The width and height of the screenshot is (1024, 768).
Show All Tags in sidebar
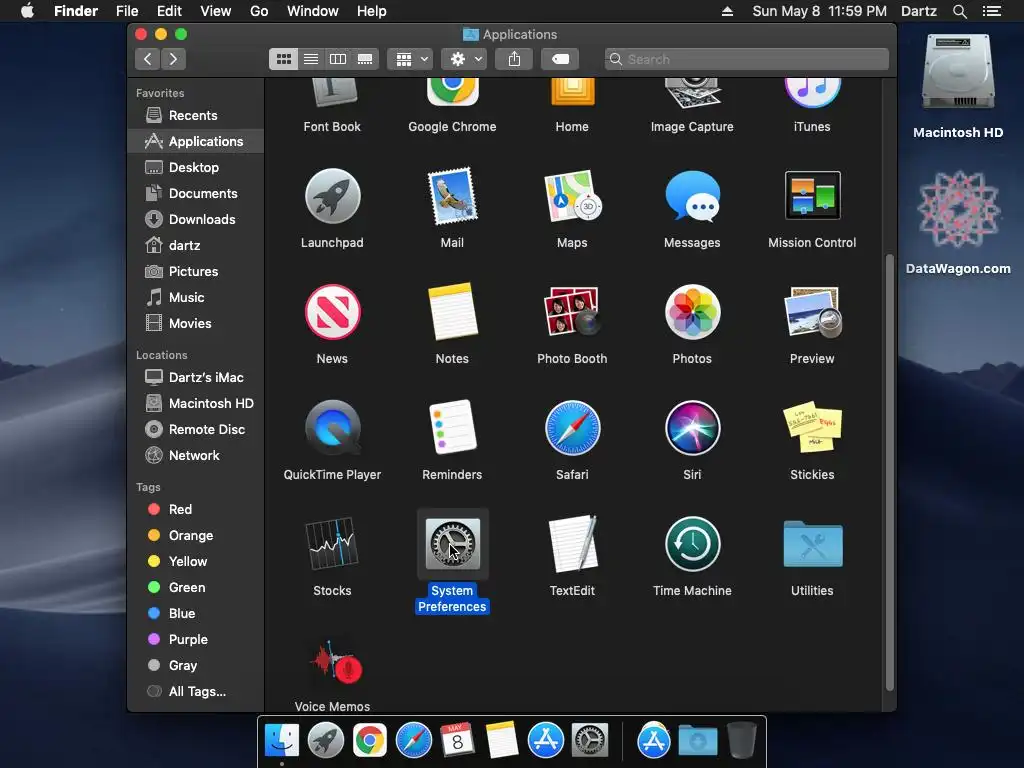tap(196, 692)
